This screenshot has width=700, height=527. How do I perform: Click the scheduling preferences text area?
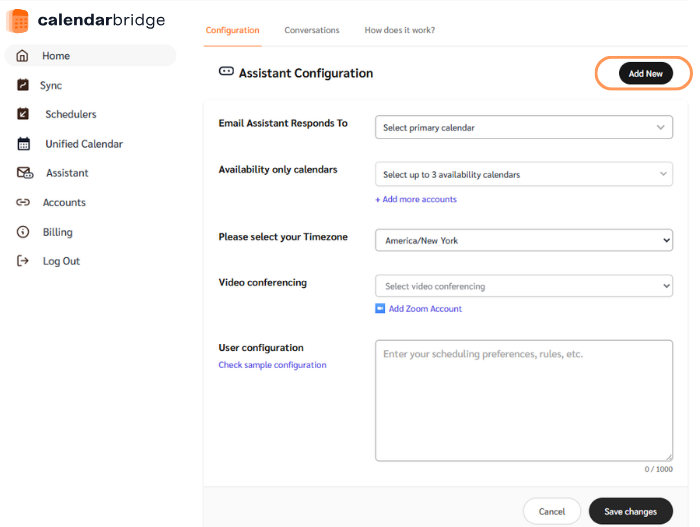[524, 401]
